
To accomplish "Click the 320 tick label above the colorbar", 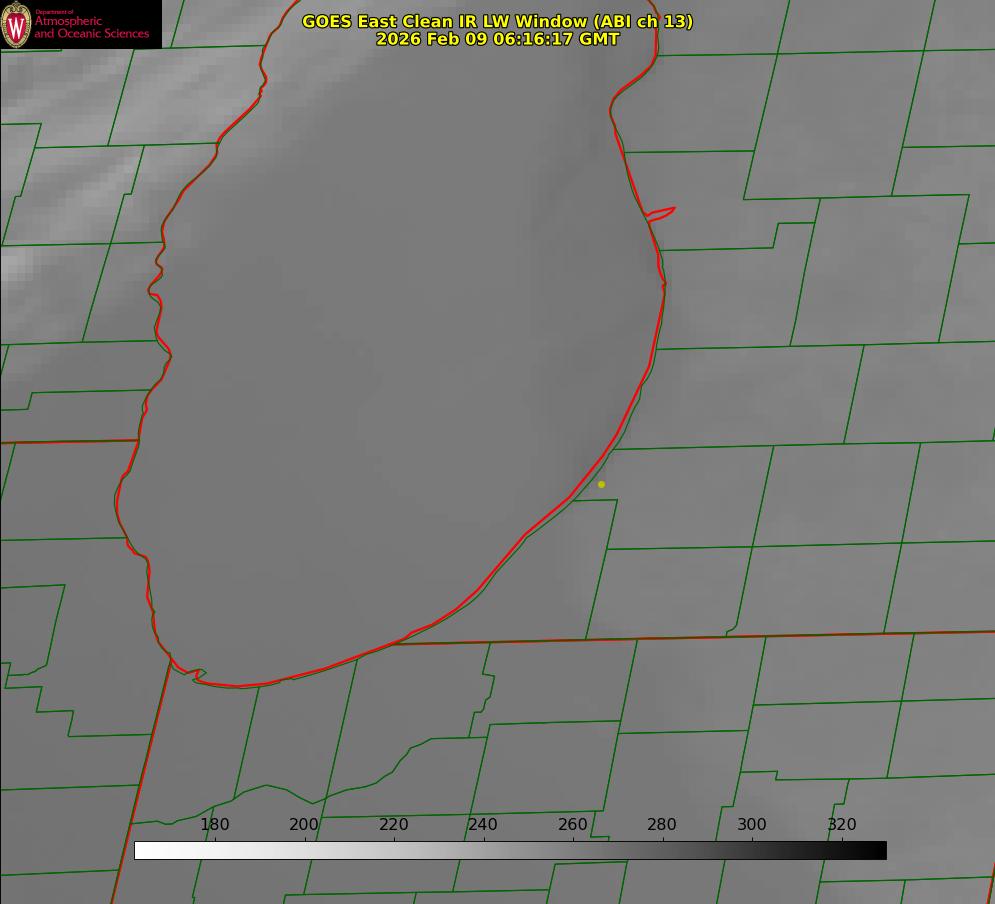I will [842, 824].
